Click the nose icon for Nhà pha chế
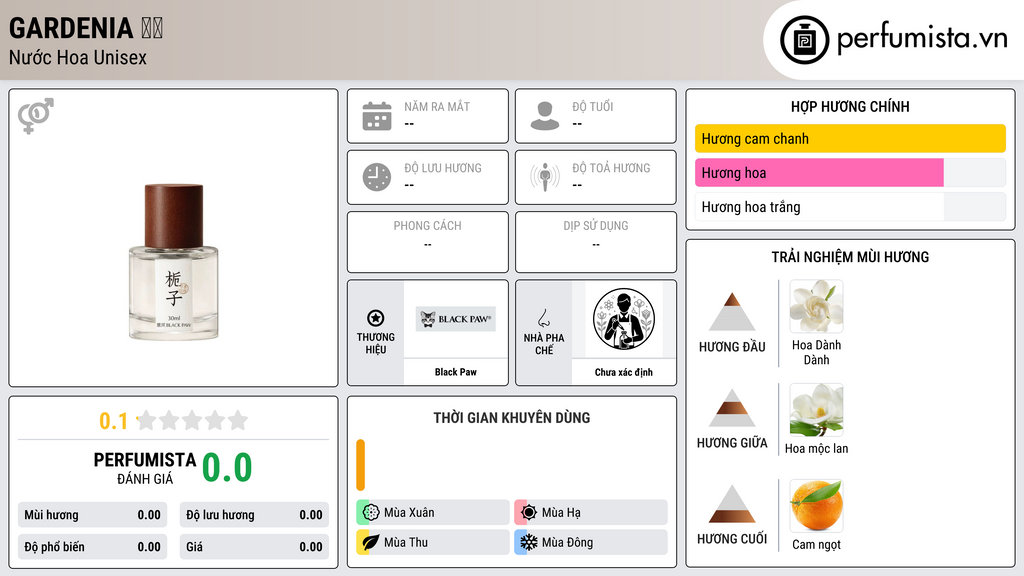Screen dimensions: 1024x576 (x=543, y=318)
